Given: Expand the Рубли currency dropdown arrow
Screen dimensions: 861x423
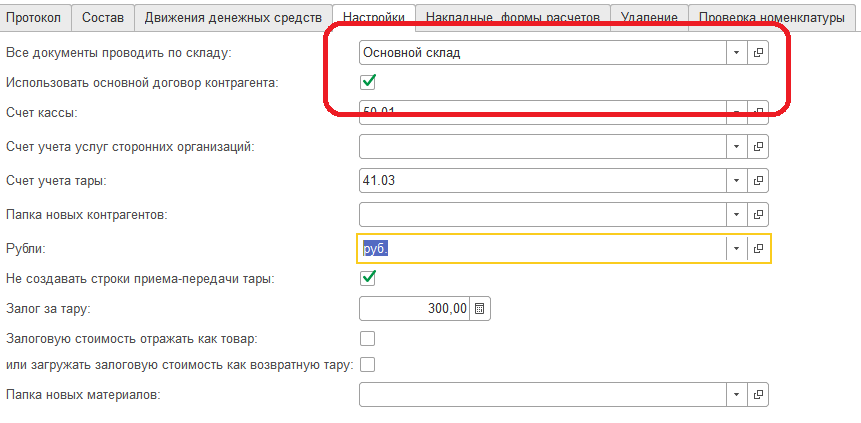Looking at the screenshot, I should [x=736, y=248].
